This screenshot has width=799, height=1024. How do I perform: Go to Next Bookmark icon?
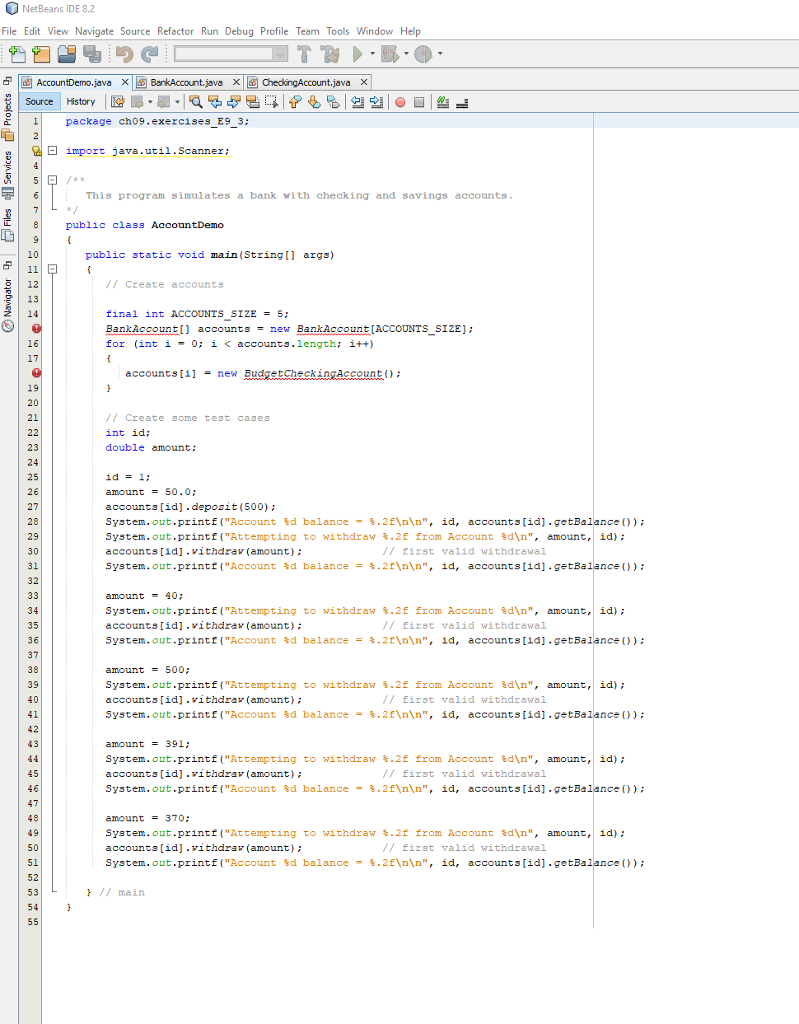coord(314,102)
